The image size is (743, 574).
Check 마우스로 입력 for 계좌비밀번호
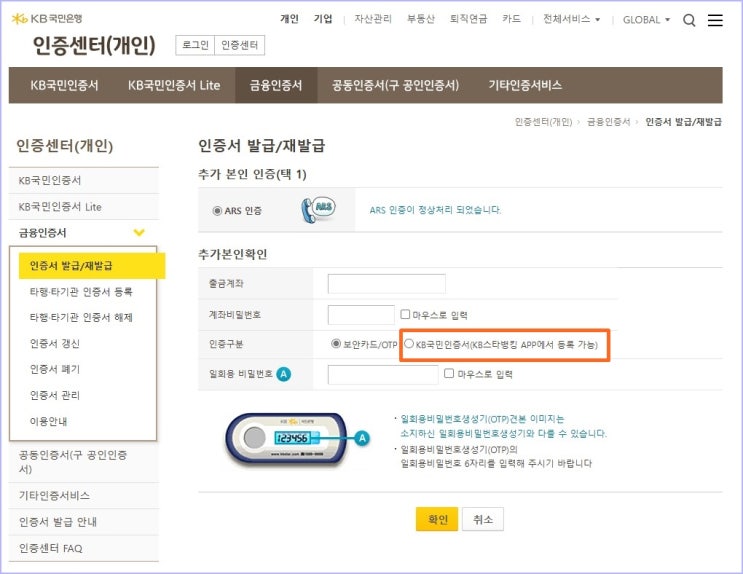pos(405,314)
